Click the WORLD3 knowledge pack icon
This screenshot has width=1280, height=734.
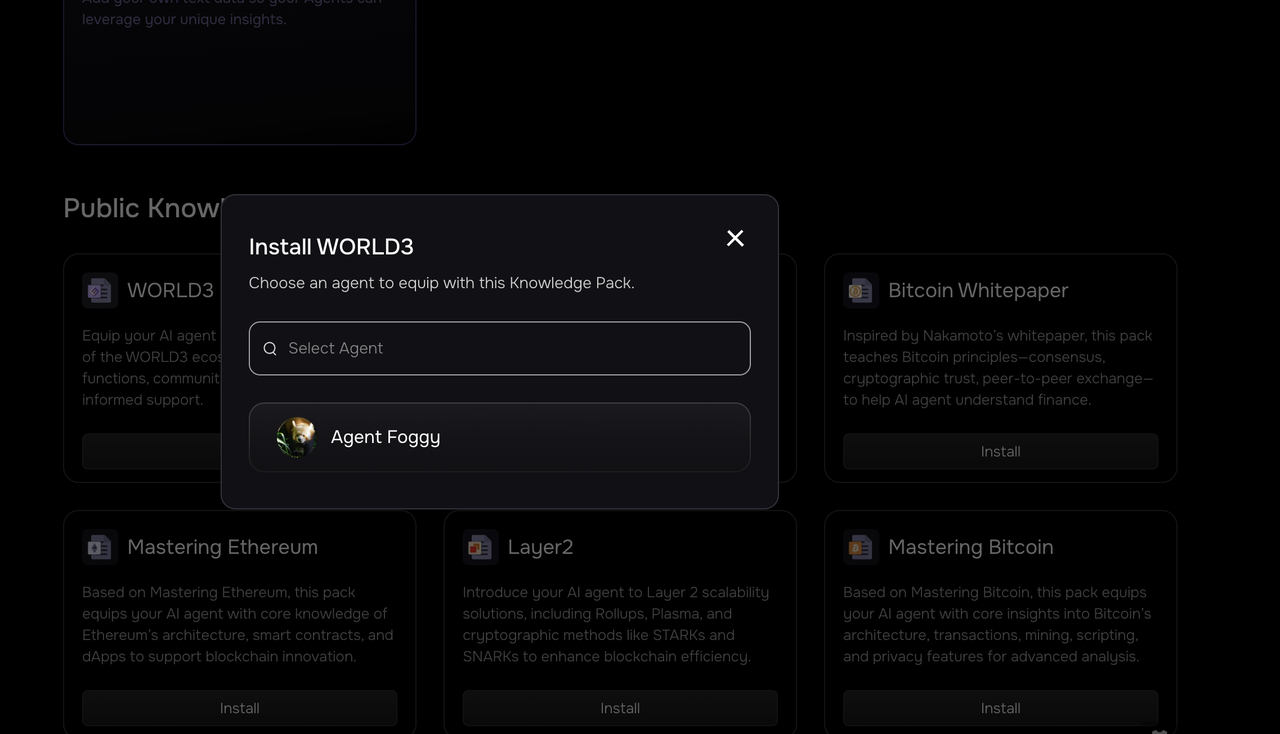100,291
